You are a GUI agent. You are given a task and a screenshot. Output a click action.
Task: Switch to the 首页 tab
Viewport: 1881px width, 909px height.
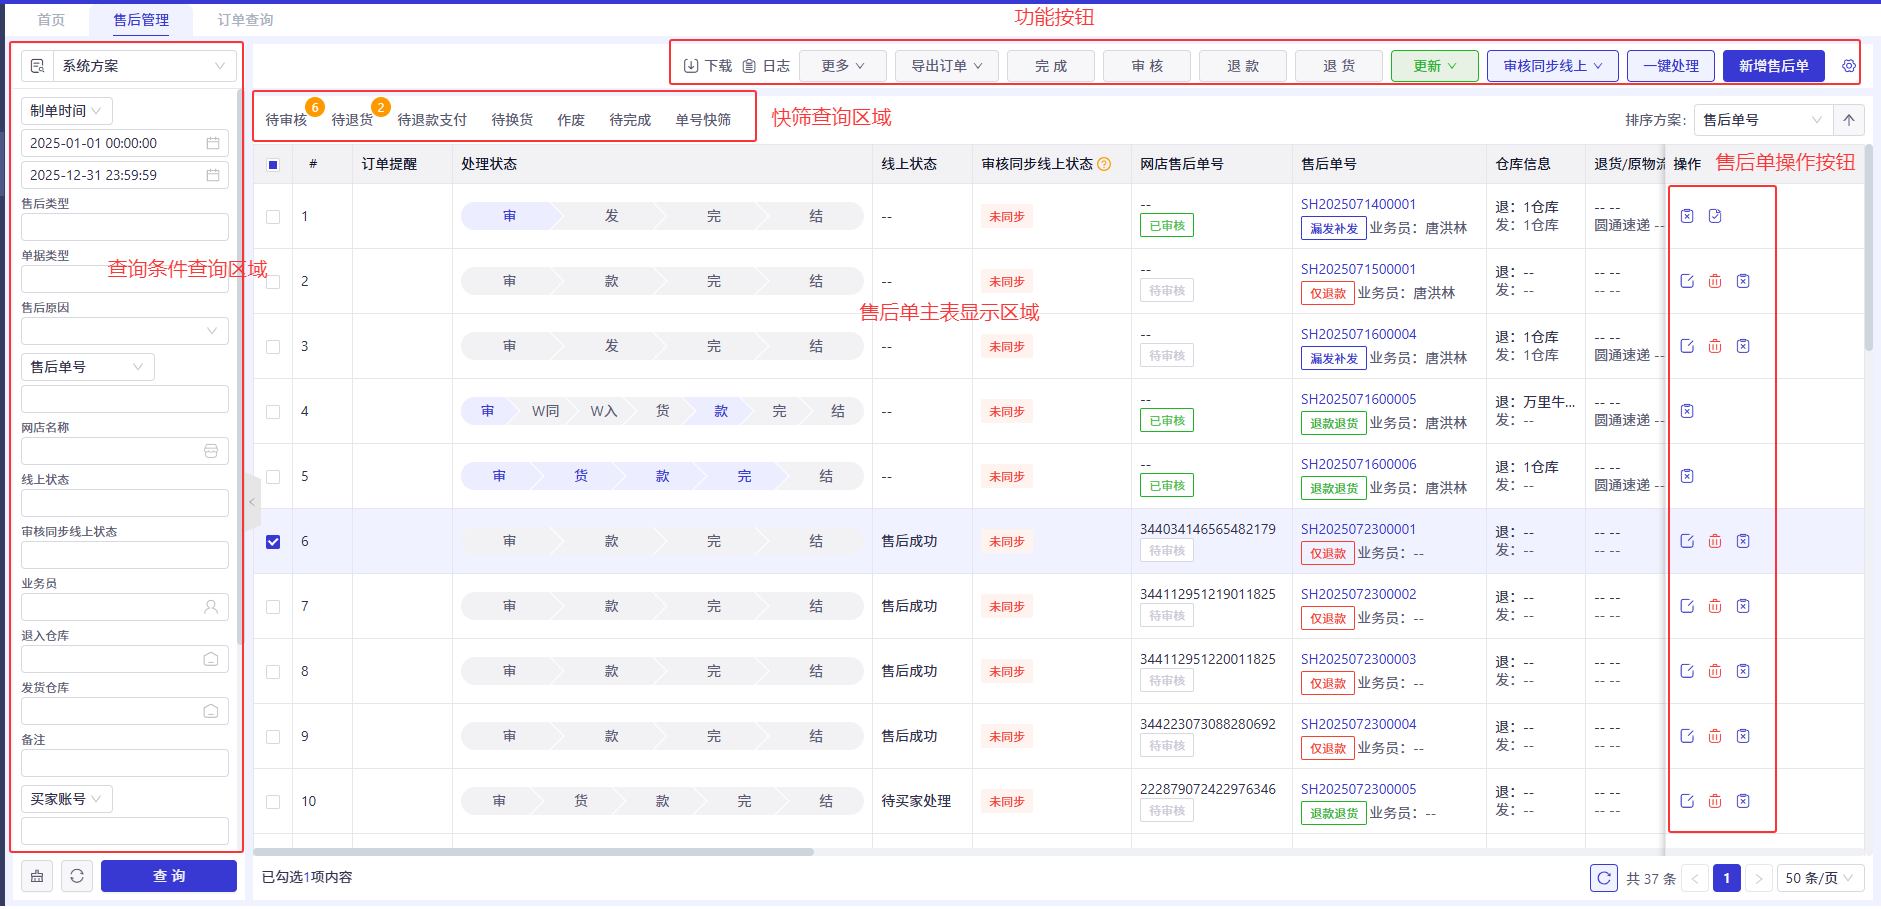click(51, 20)
